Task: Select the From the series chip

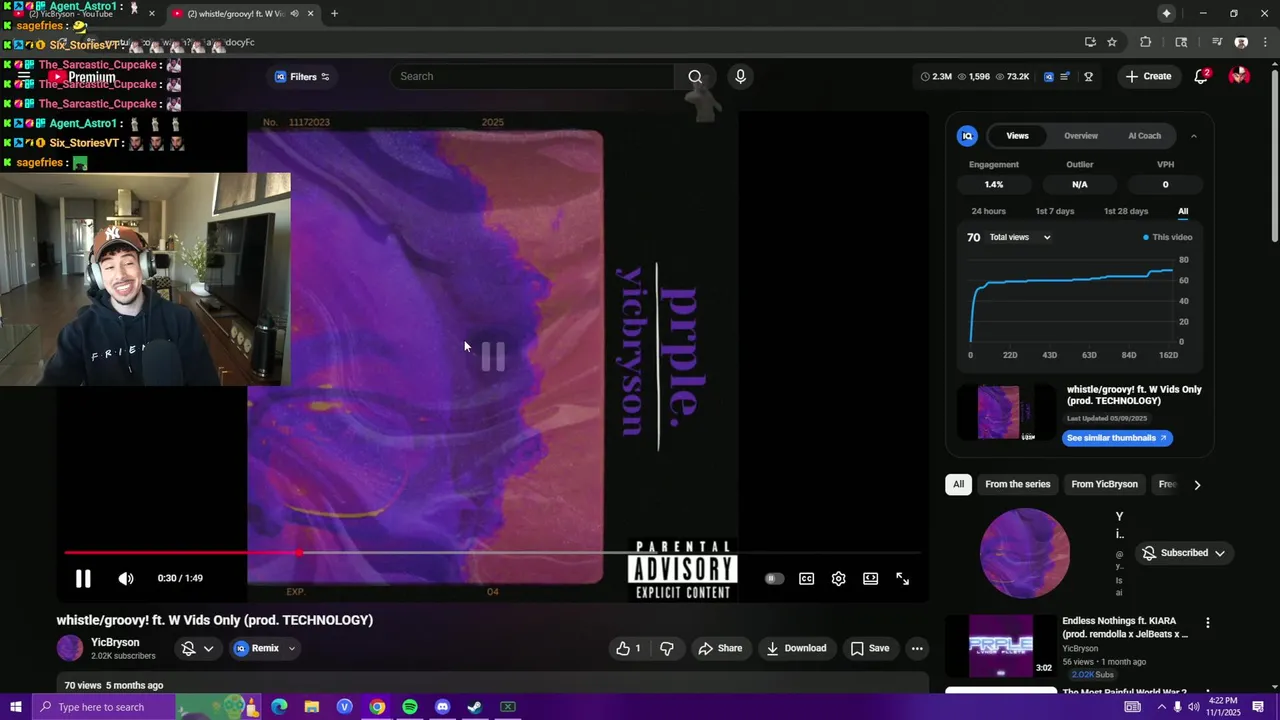Action: (1017, 484)
